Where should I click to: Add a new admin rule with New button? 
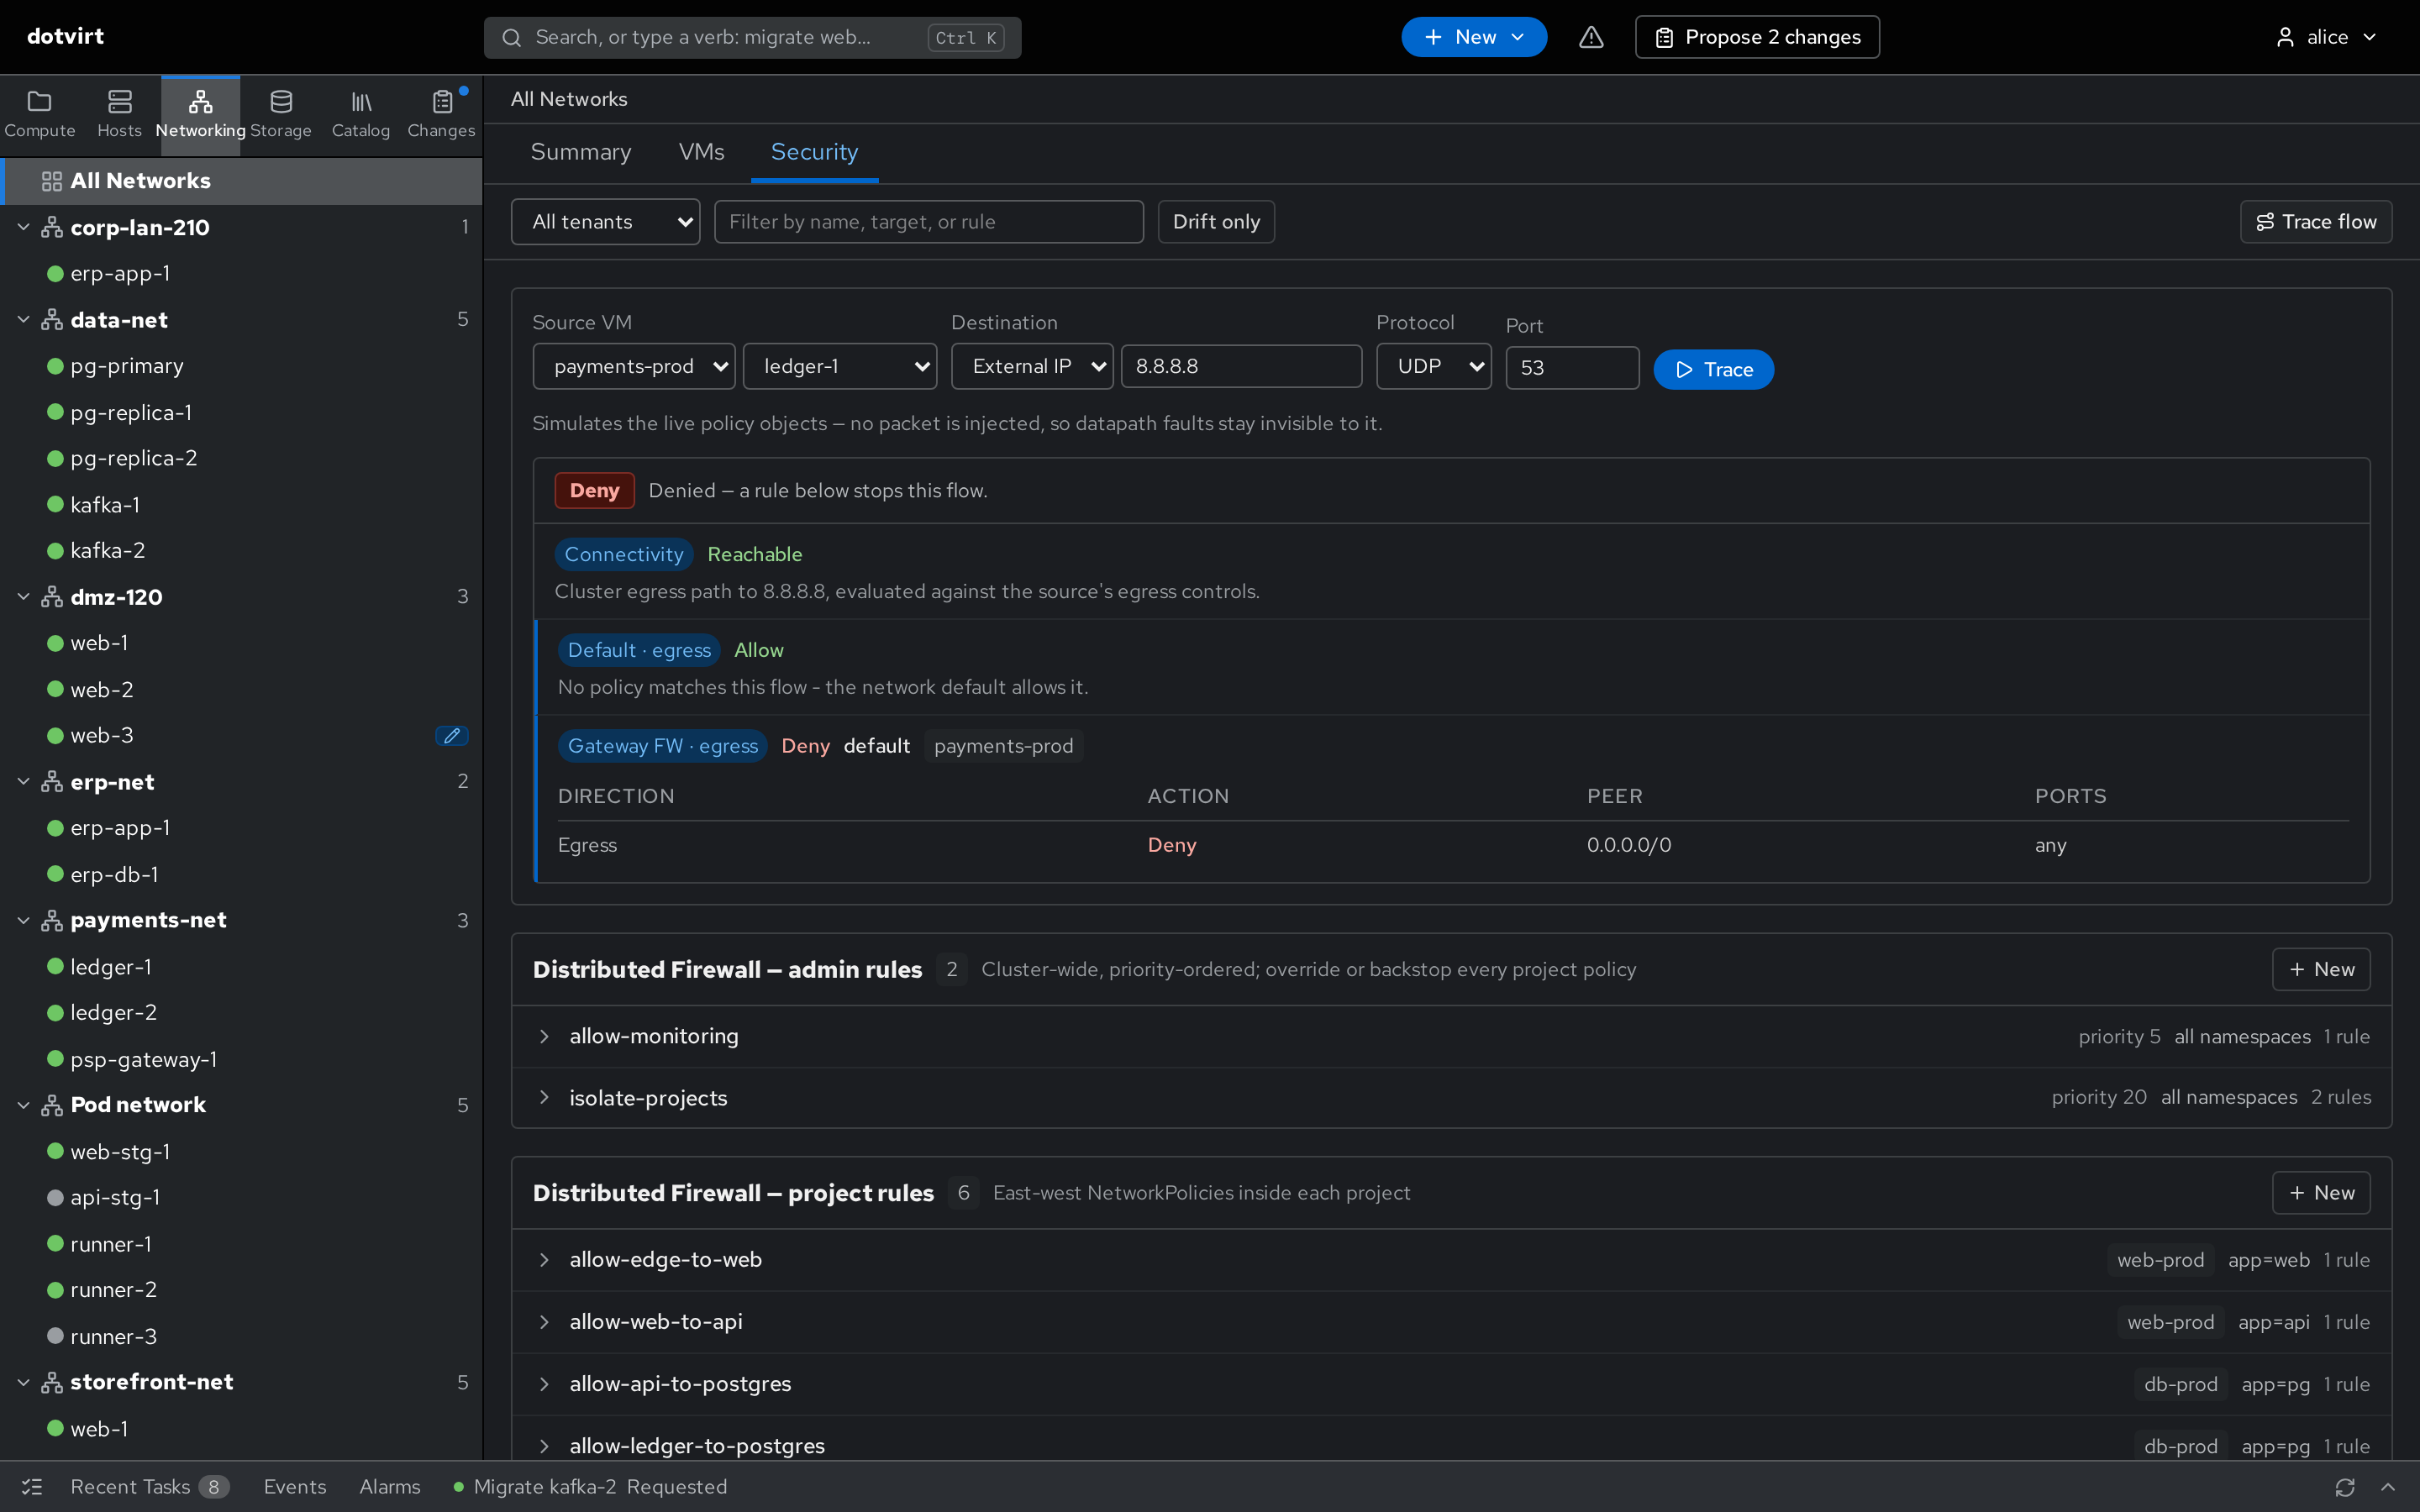[x=2321, y=970]
